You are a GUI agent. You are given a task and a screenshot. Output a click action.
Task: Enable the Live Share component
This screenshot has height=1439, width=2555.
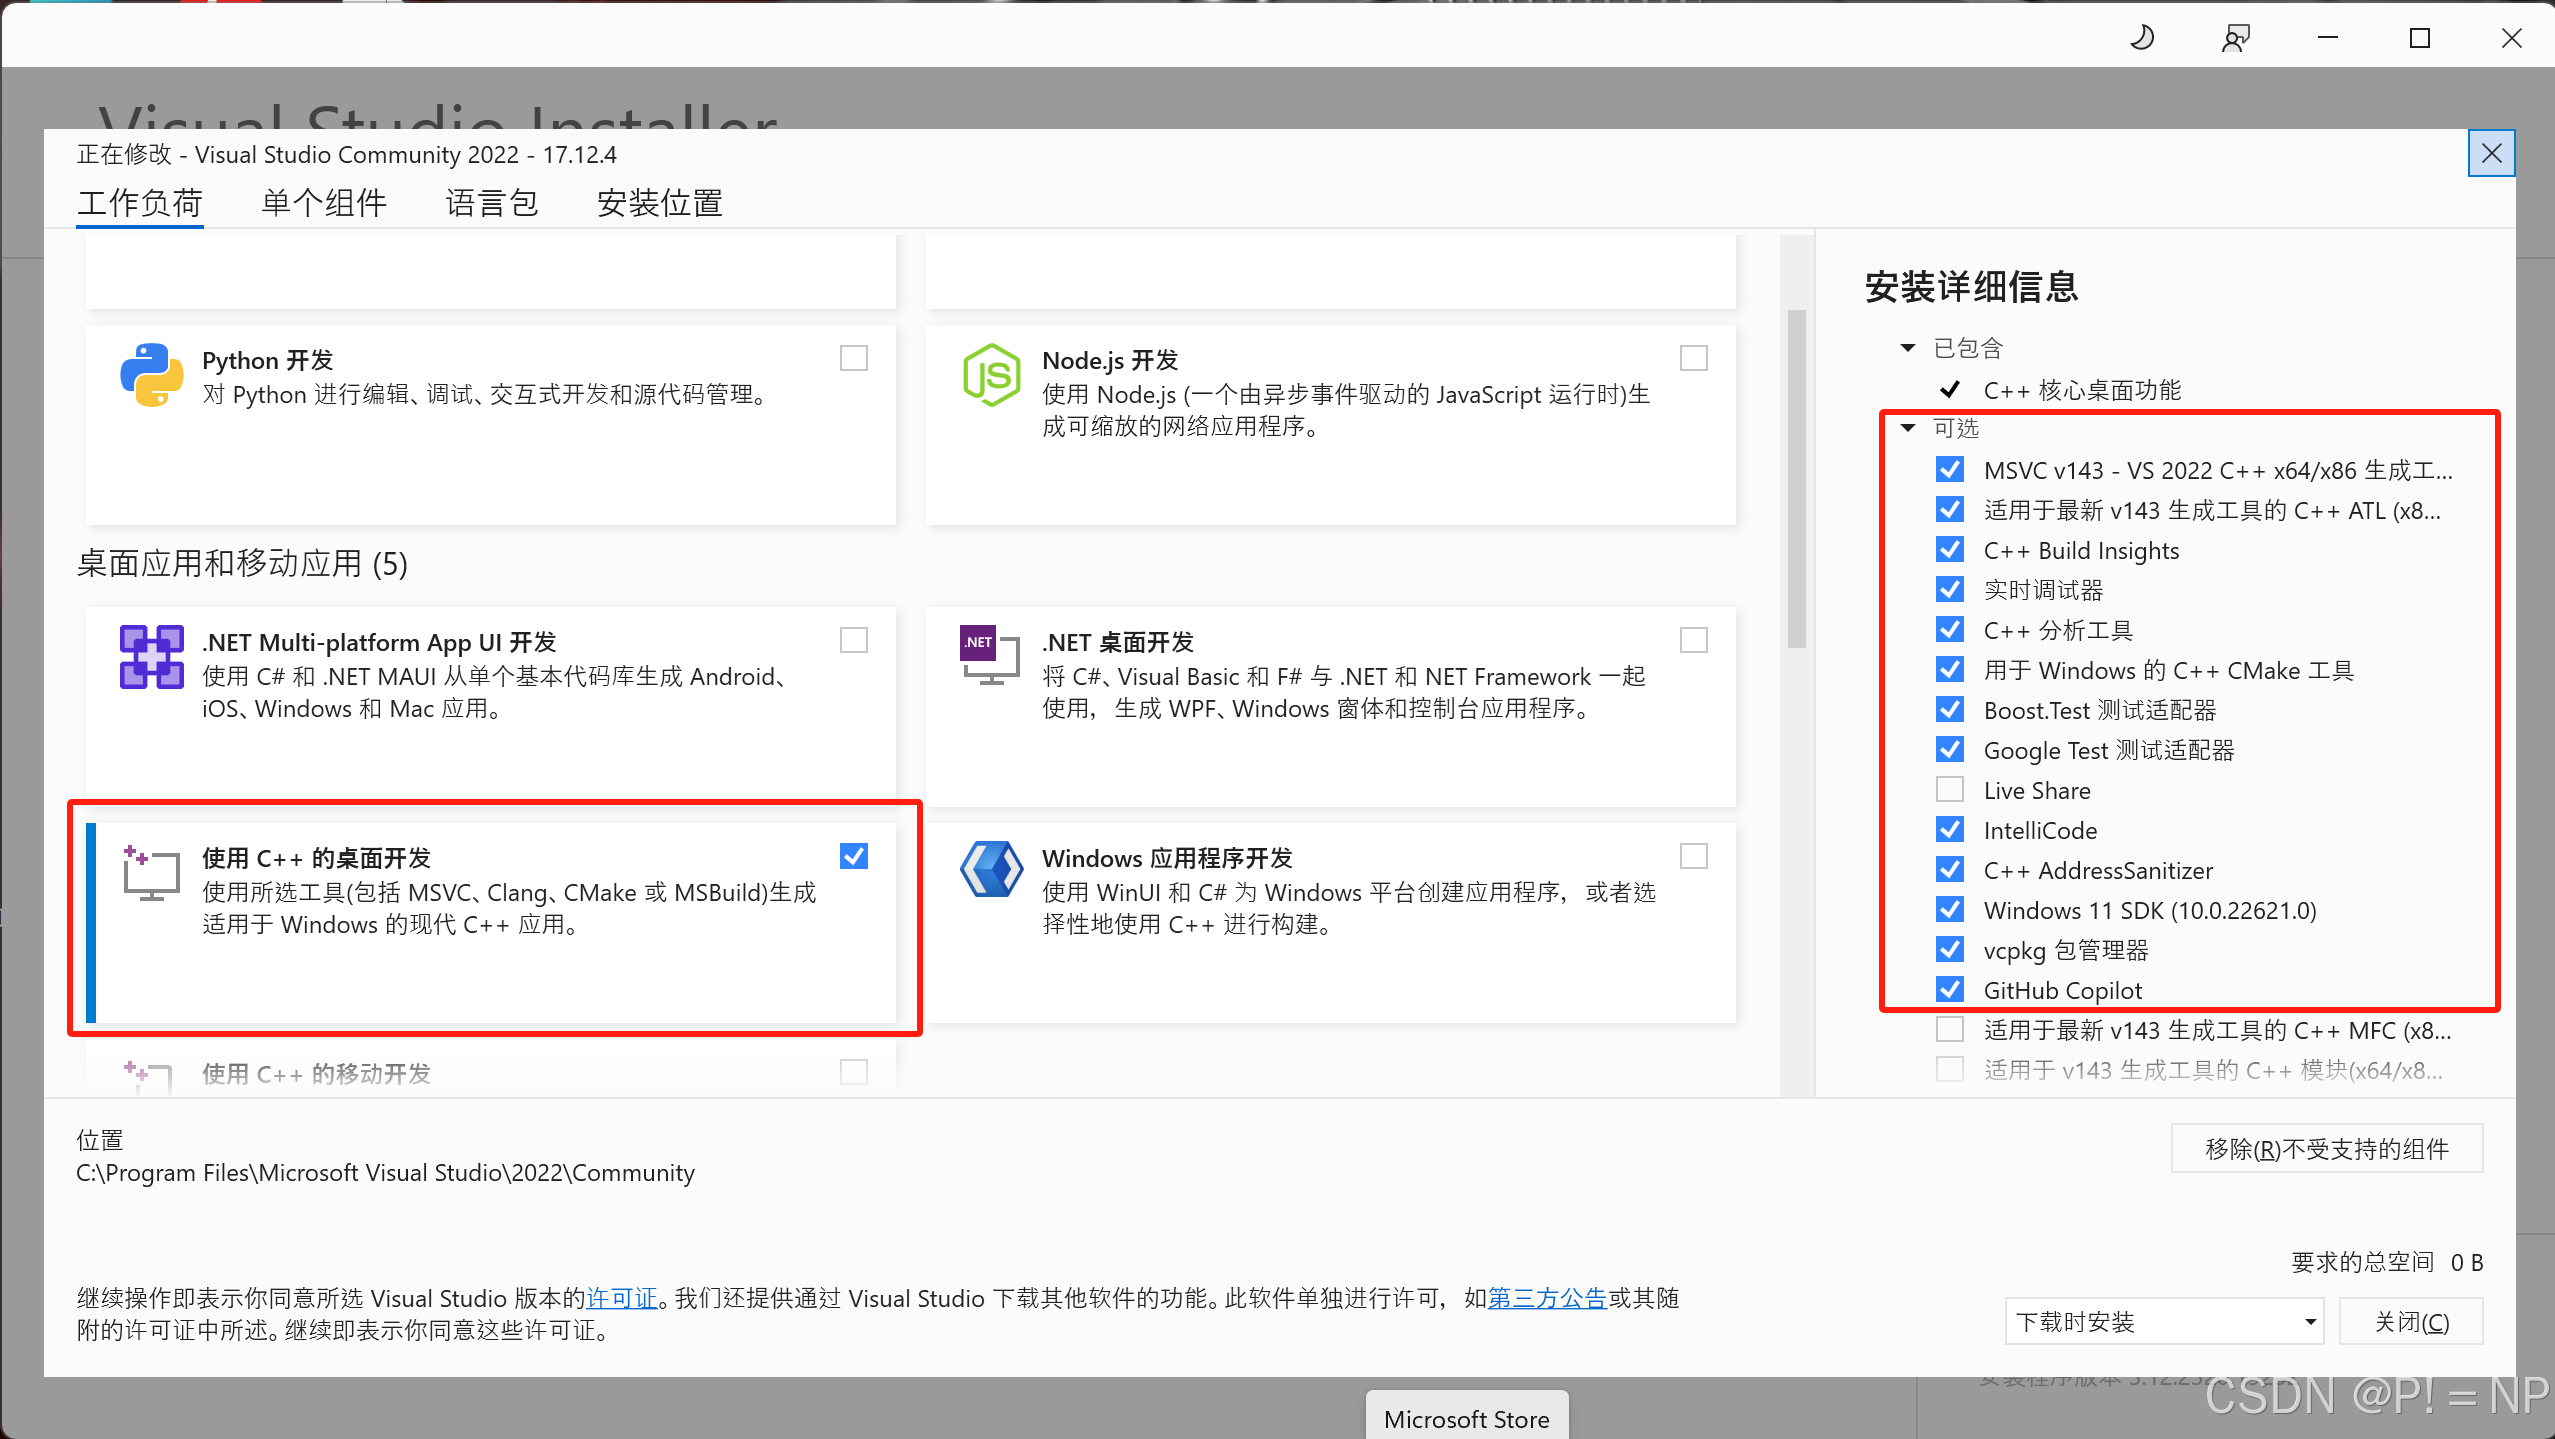pos(1949,790)
